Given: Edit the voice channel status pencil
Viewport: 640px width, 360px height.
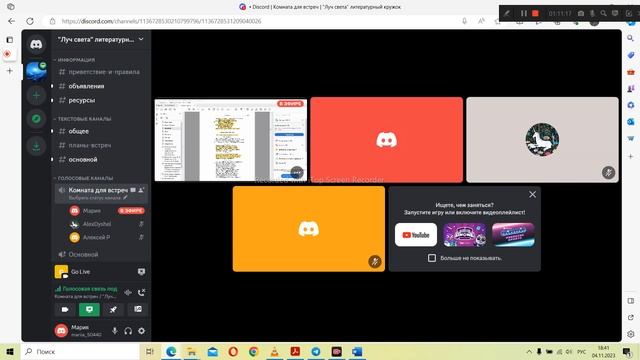Looking at the screenshot, I should click(x=125, y=198).
